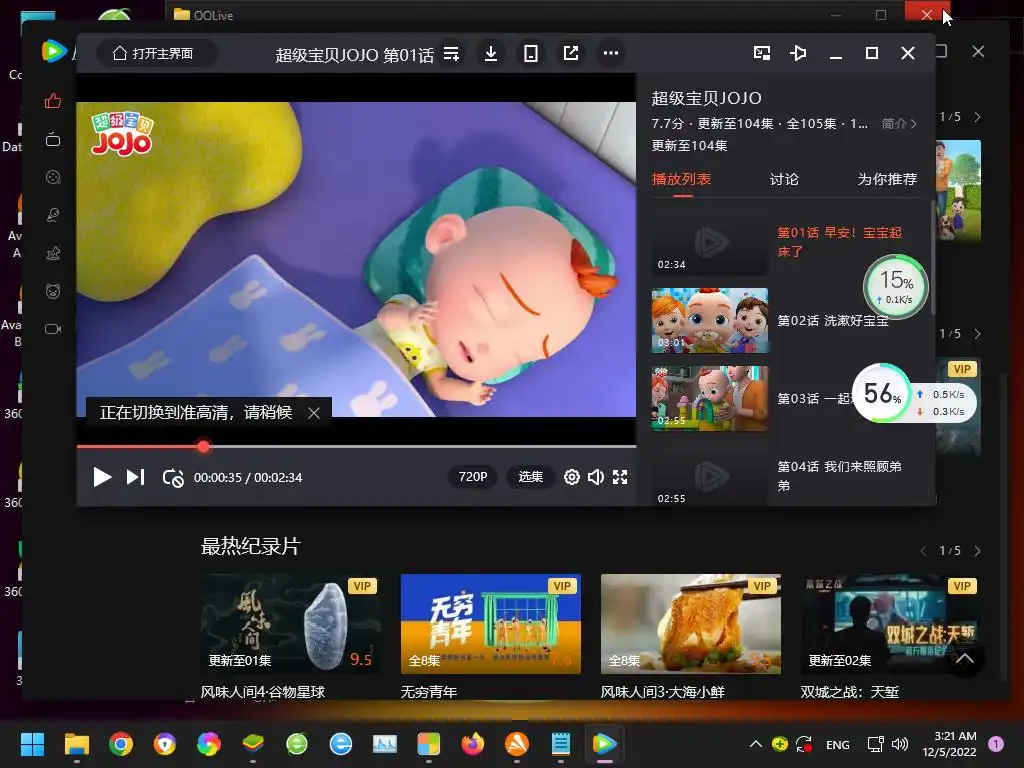Open the more options ellipsis menu
The image size is (1024, 768).
click(x=611, y=54)
